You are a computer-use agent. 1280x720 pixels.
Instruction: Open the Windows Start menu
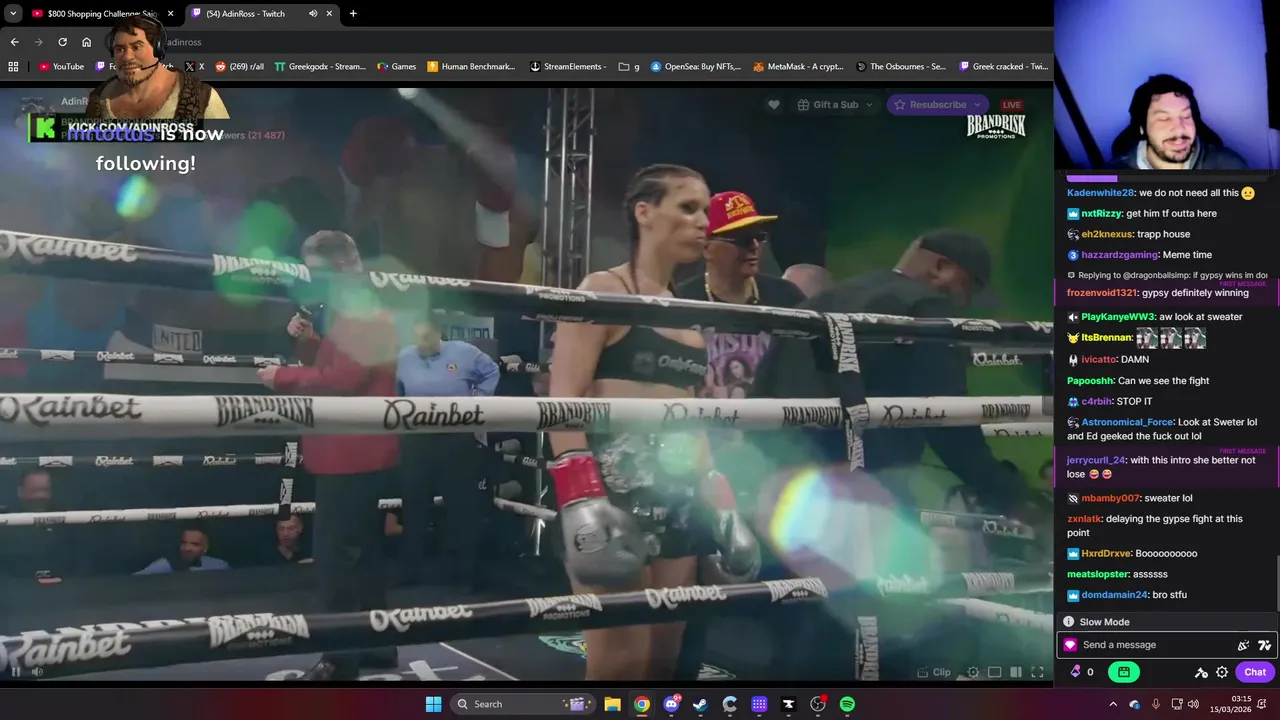click(x=433, y=704)
